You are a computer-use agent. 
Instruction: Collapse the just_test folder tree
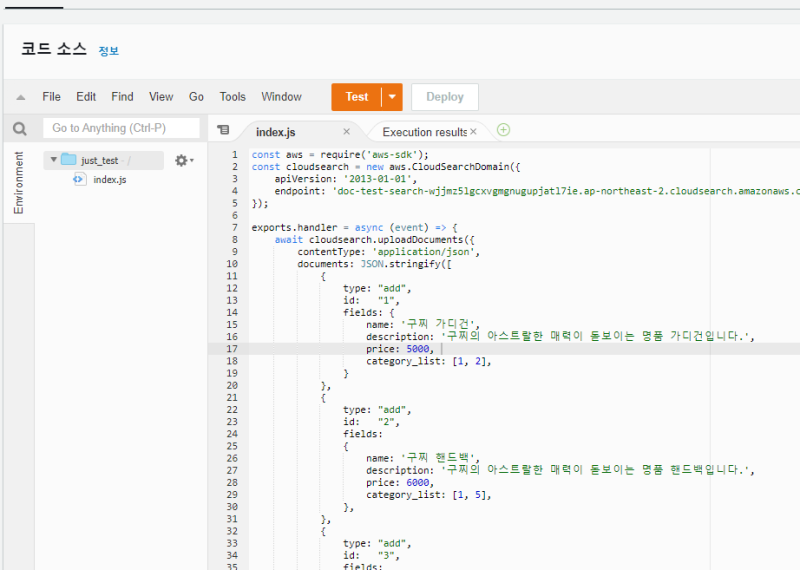53,160
